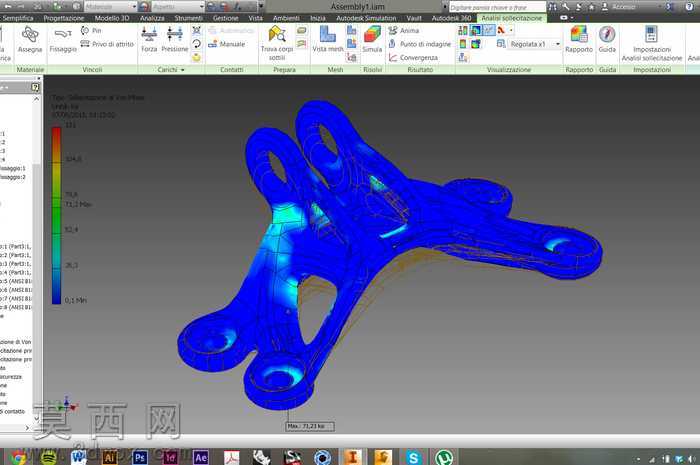The image size is (700, 465).
Task: Open Impostazioni Analisi sollecitazione settings
Action: point(652,43)
